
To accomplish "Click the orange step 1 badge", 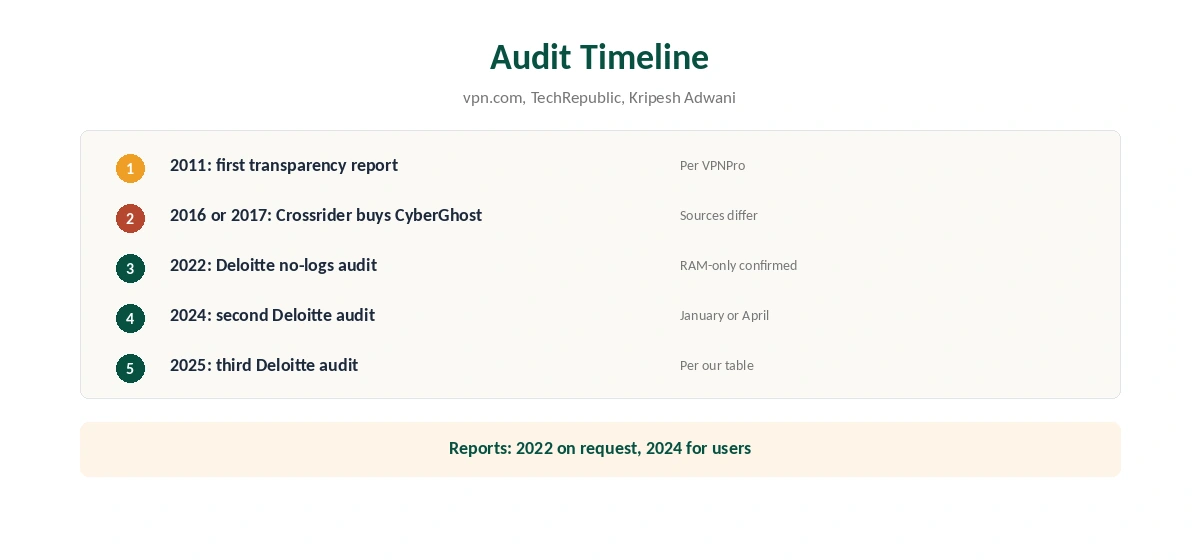I will pyautogui.click(x=130, y=168).
